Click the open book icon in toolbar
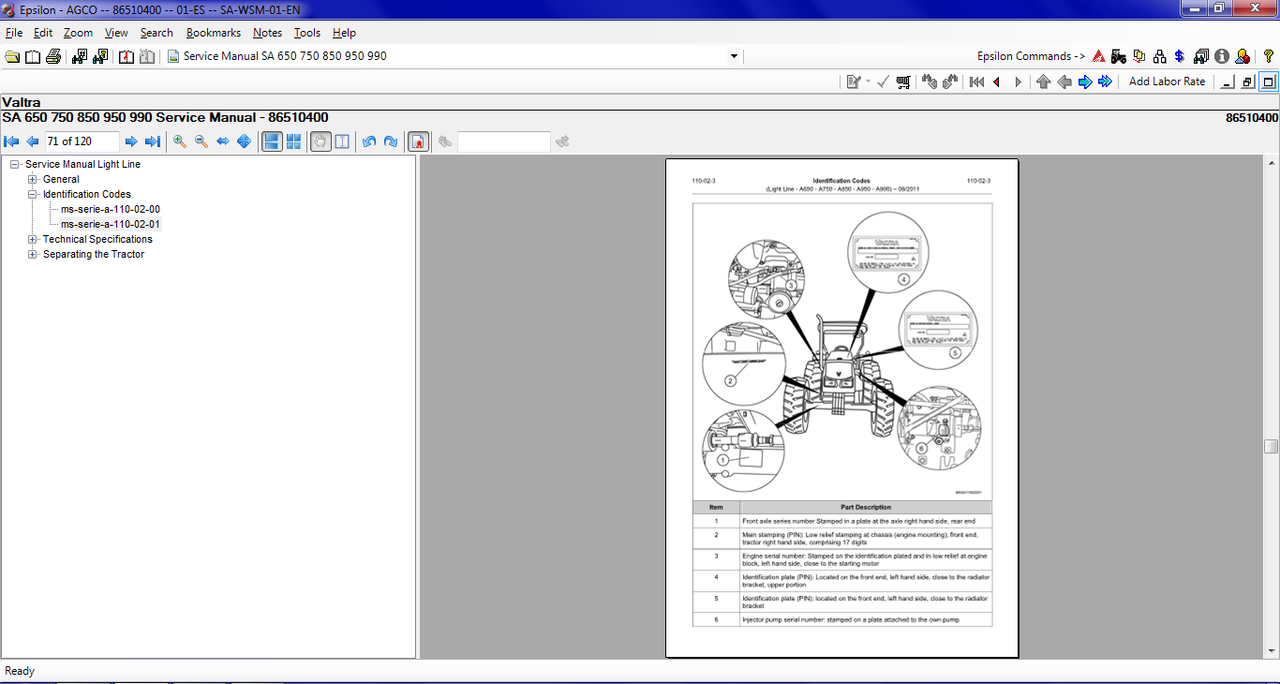 click(33, 56)
